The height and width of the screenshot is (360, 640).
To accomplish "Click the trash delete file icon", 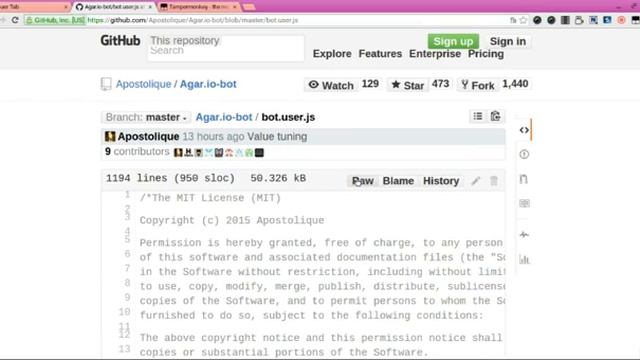I will (x=494, y=181).
